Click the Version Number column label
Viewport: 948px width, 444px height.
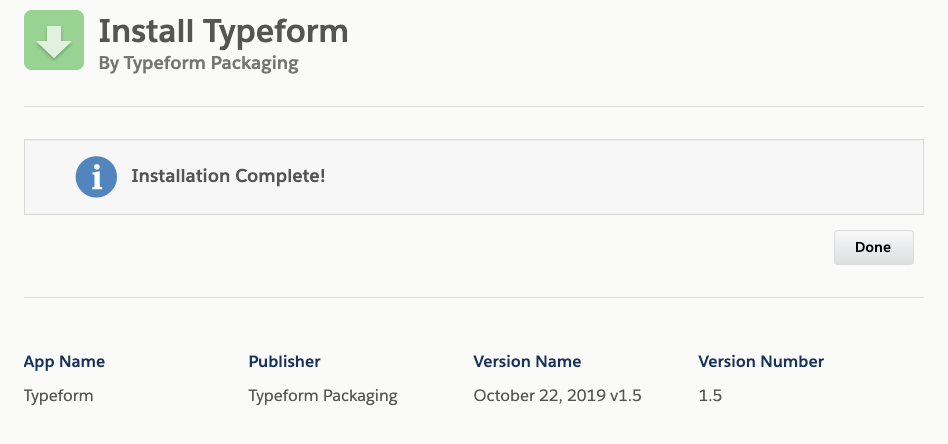point(761,362)
